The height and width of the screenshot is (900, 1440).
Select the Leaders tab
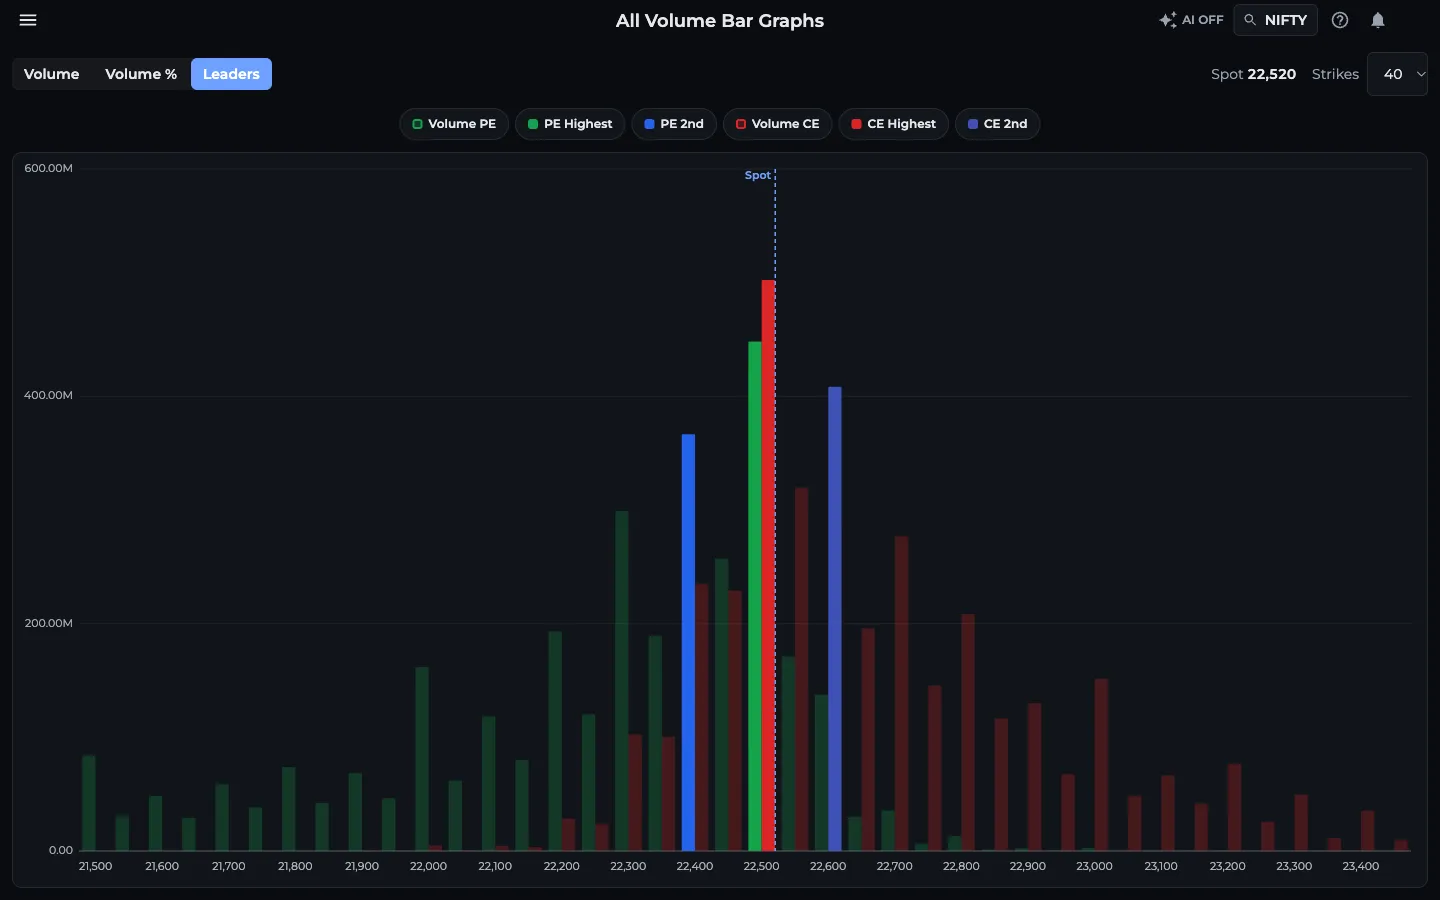(231, 74)
